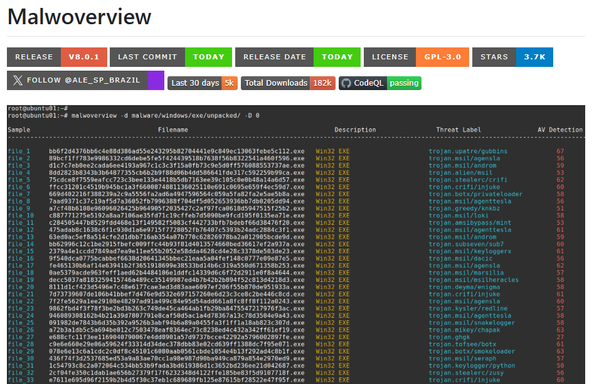Screen dimensions: 599x384
Task: Click the Sample column header
Action: pyautogui.click(x=19, y=130)
